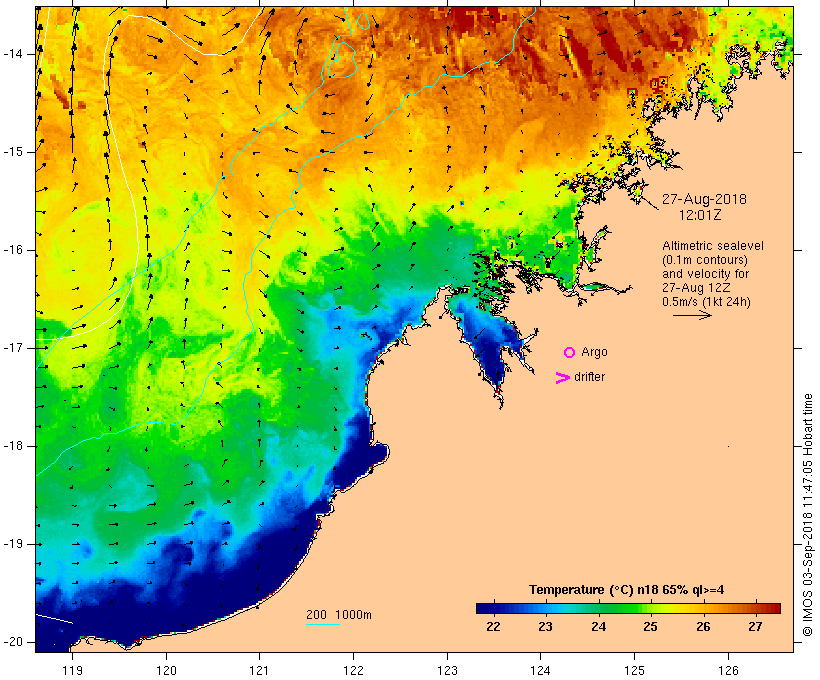Click latitude axis label -15
The image size is (820, 680).
pyautogui.click(x=13, y=152)
